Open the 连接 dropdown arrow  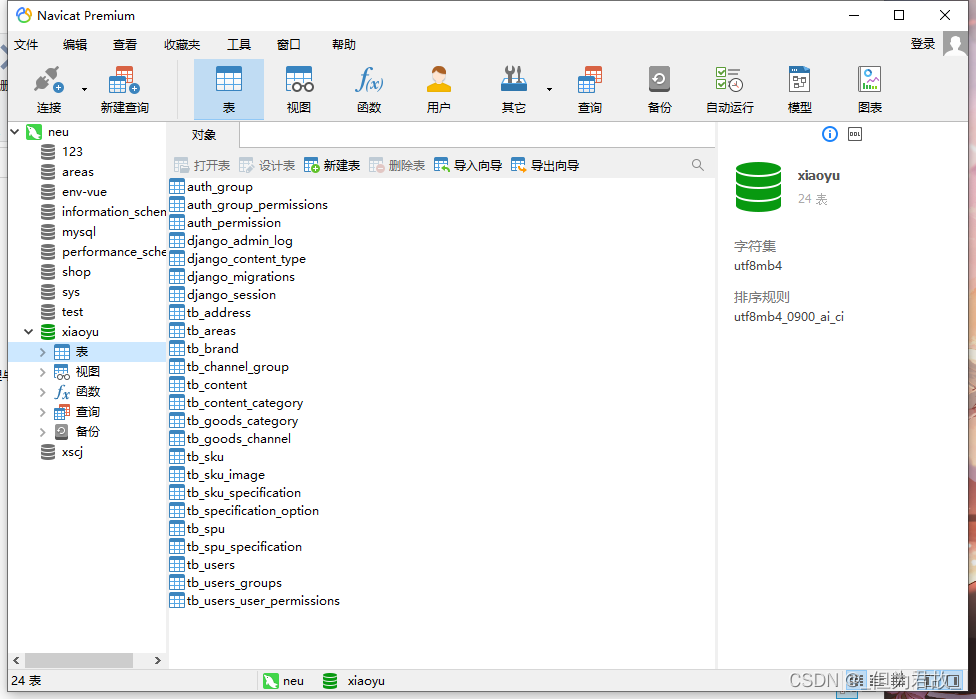pos(84,90)
